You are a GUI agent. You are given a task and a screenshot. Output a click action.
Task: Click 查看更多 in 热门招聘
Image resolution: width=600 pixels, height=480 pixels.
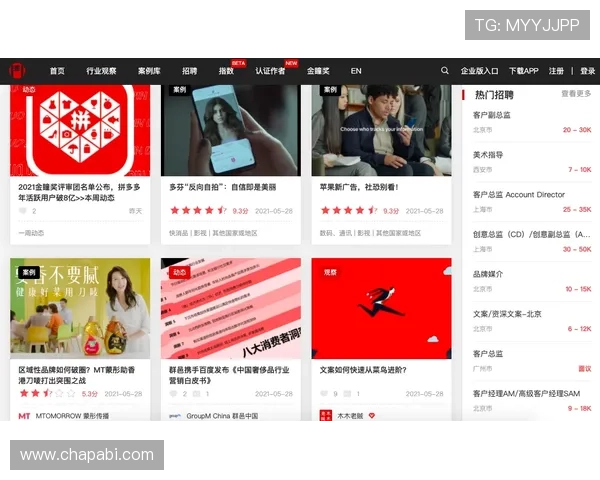coord(576,94)
